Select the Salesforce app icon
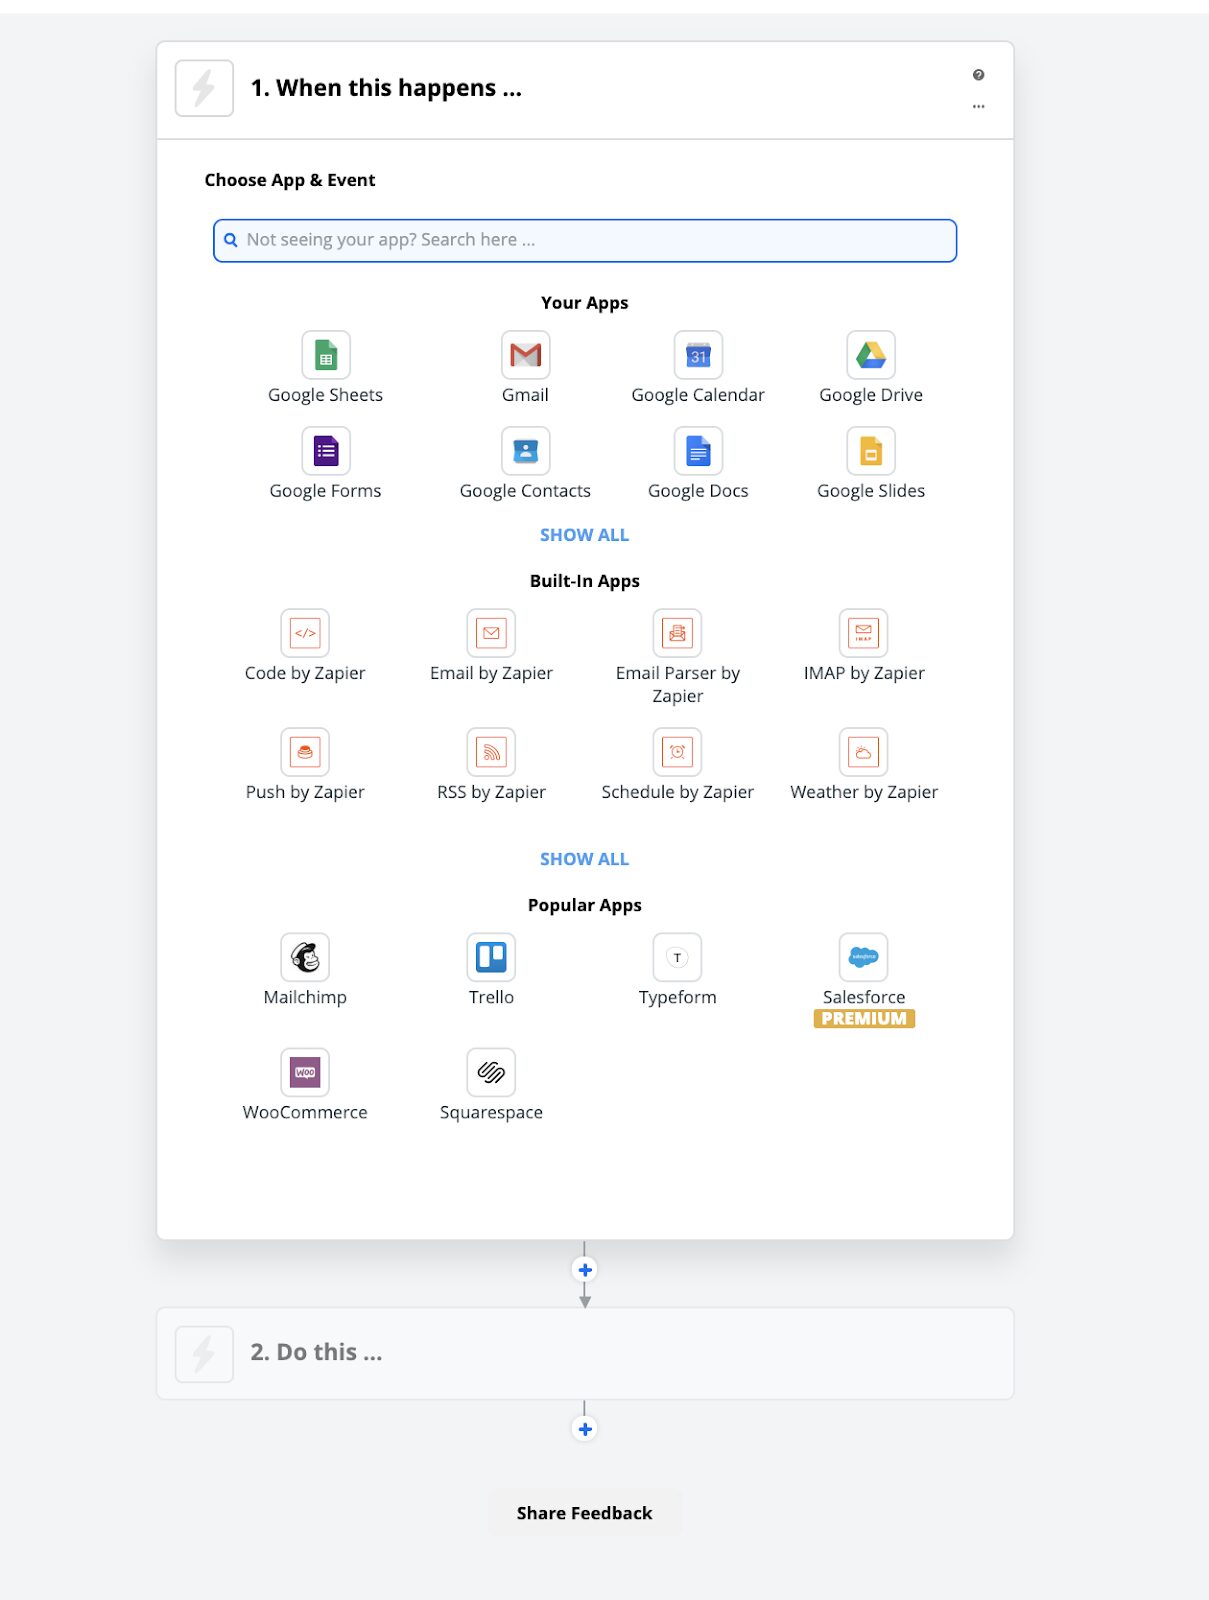1209x1600 pixels. coord(863,957)
